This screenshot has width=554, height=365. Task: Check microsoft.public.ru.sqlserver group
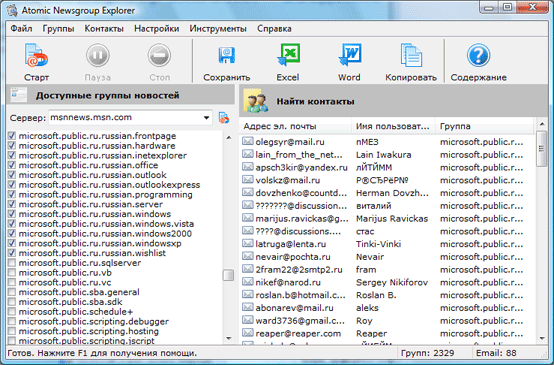[x=12, y=263]
